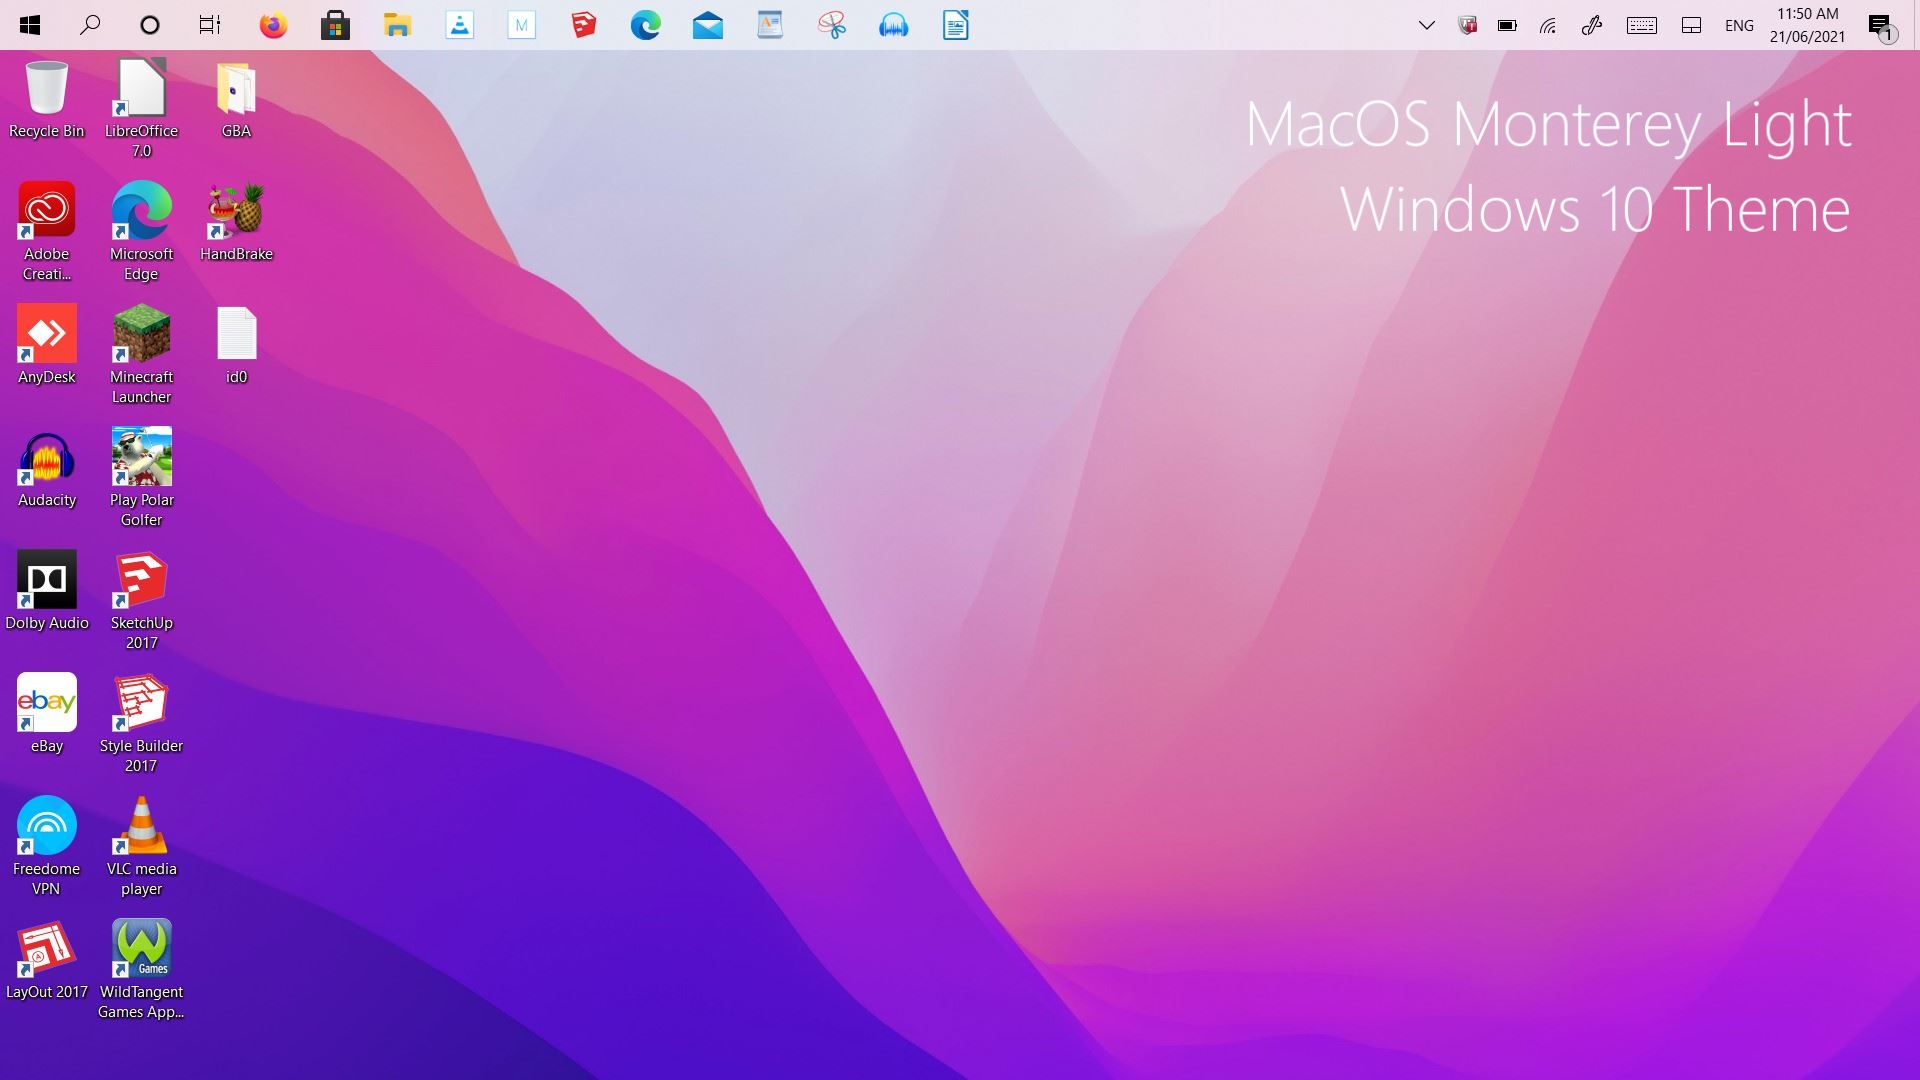Select Dolby Audio desktop shortcut
Screen dimensions: 1920x1080
46,591
